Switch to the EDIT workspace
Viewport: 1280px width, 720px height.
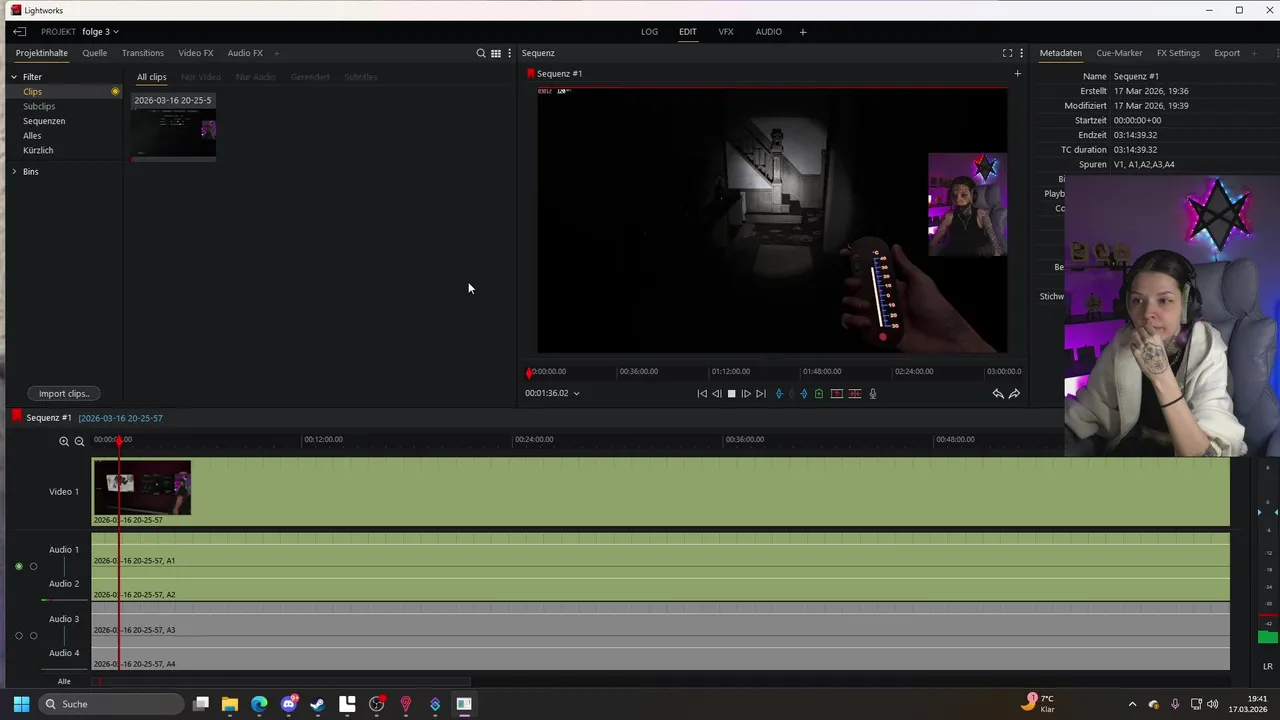[688, 32]
